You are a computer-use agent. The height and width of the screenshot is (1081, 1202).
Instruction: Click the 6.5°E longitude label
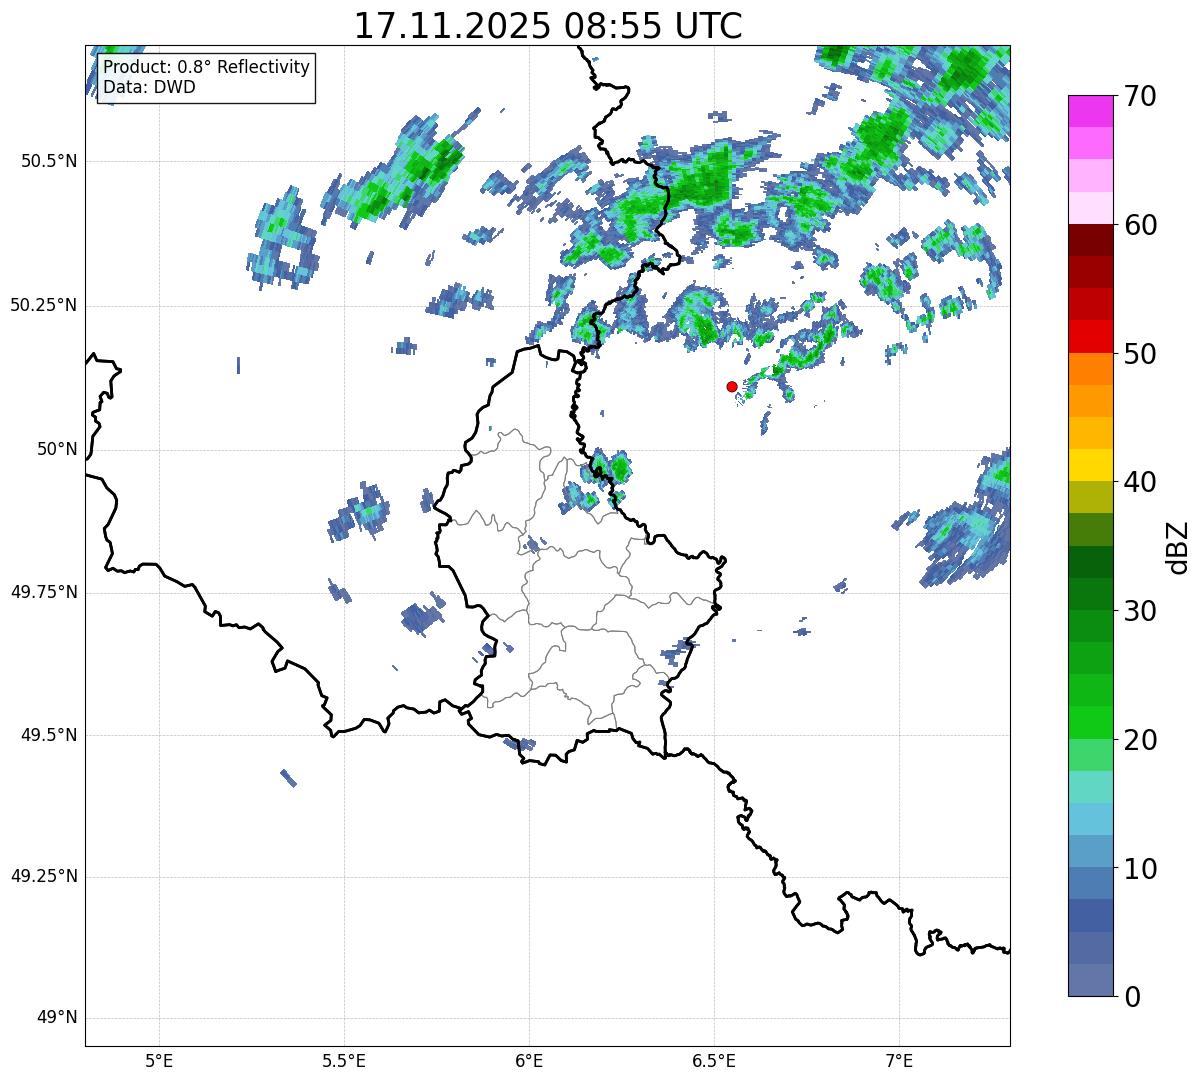(714, 1060)
